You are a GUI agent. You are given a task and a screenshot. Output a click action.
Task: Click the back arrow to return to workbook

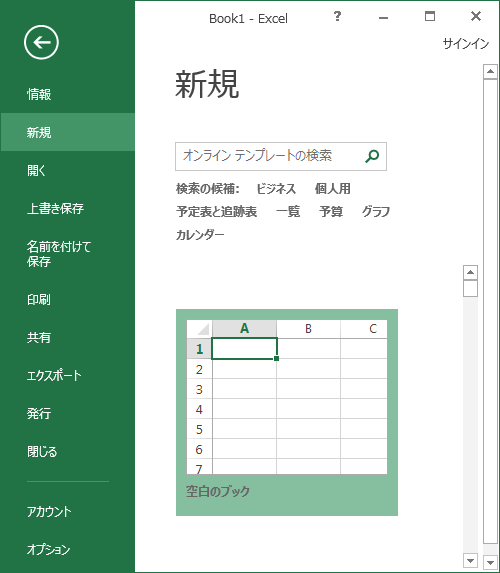pyautogui.click(x=41, y=42)
